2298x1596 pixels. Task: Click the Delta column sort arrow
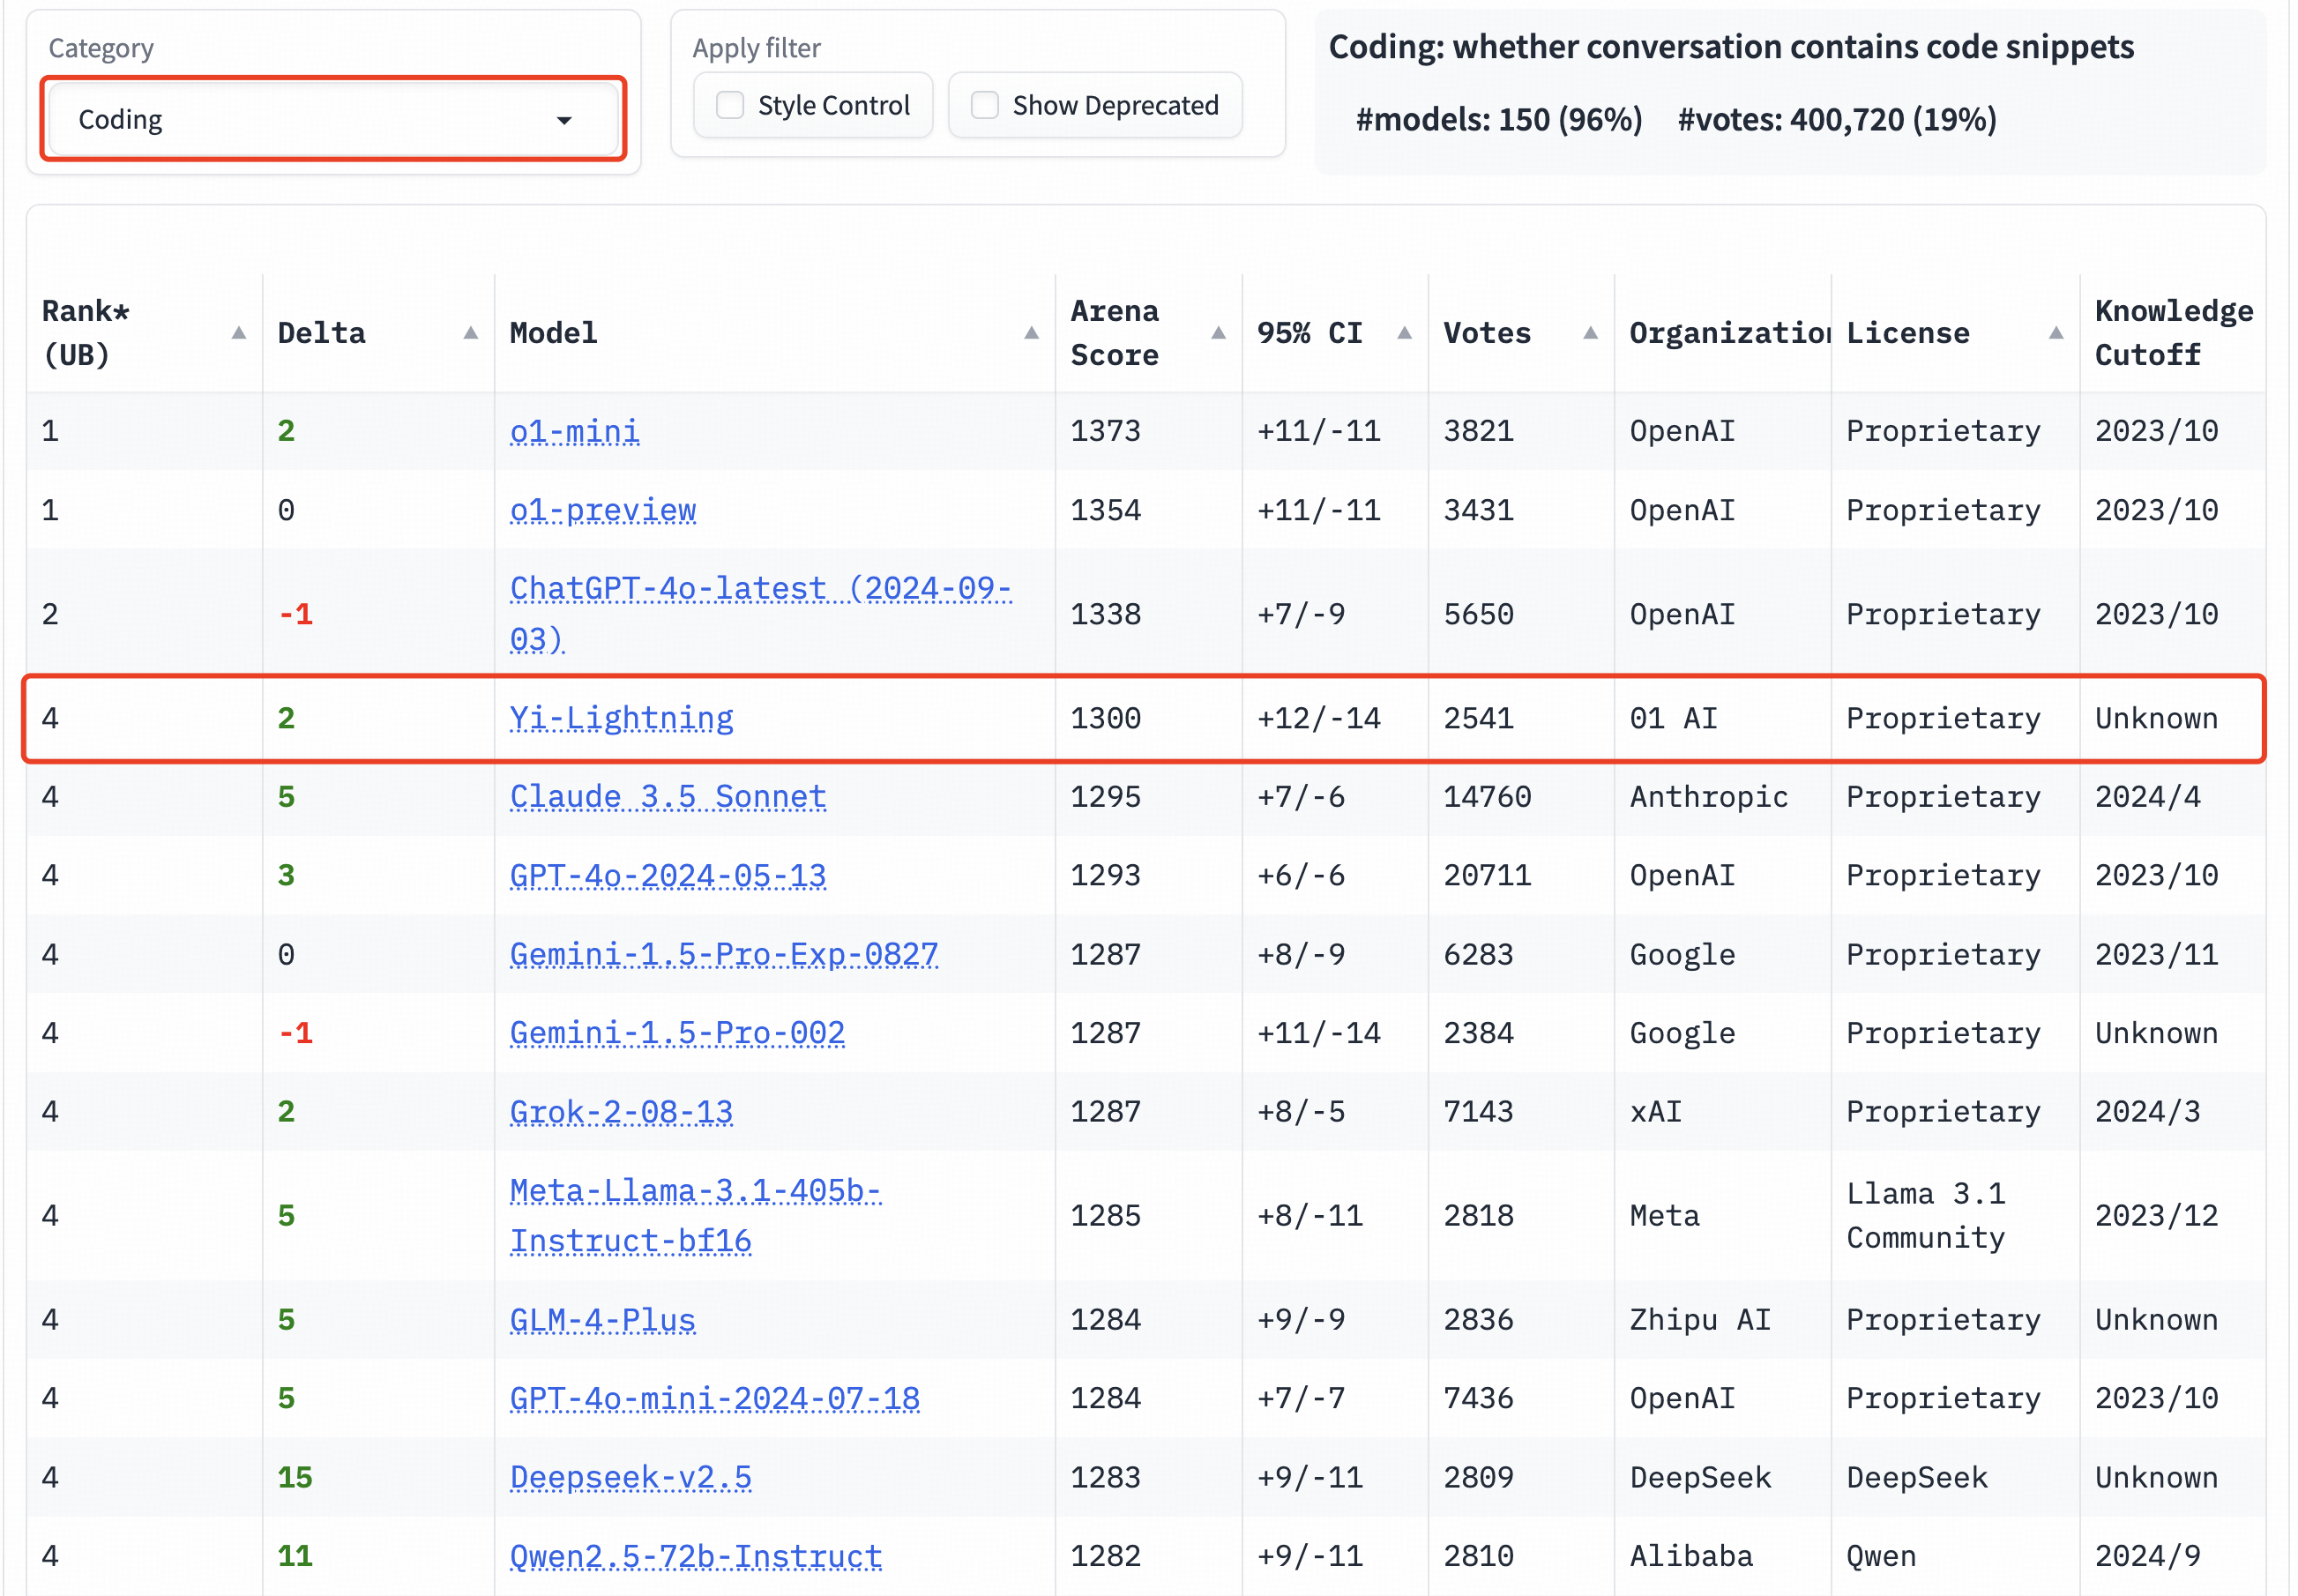(x=470, y=333)
